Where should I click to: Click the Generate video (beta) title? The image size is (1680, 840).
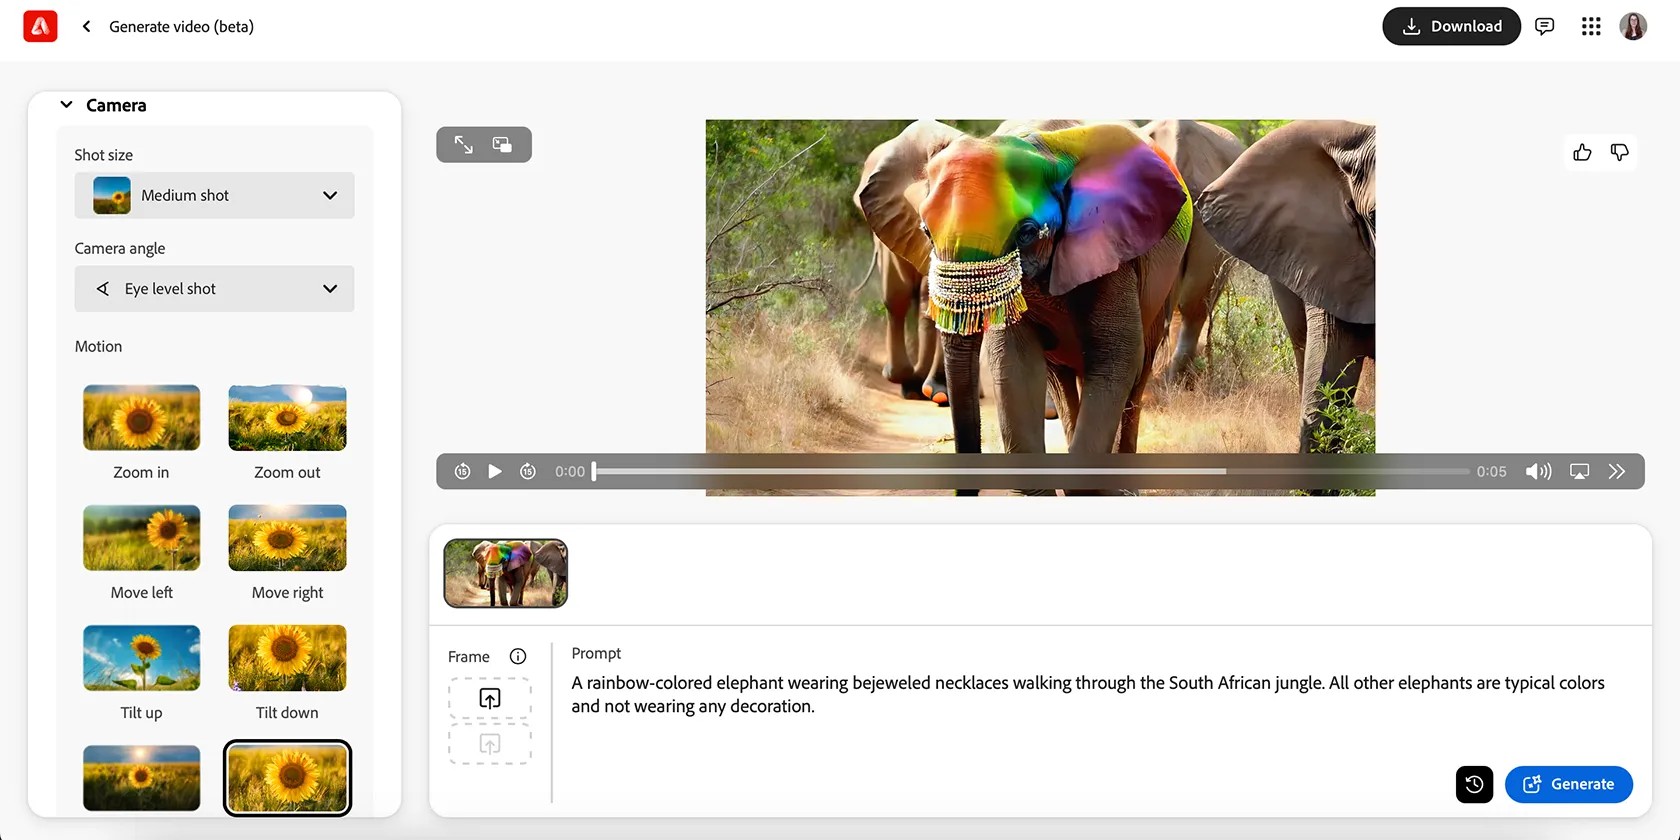pyautogui.click(x=181, y=26)
